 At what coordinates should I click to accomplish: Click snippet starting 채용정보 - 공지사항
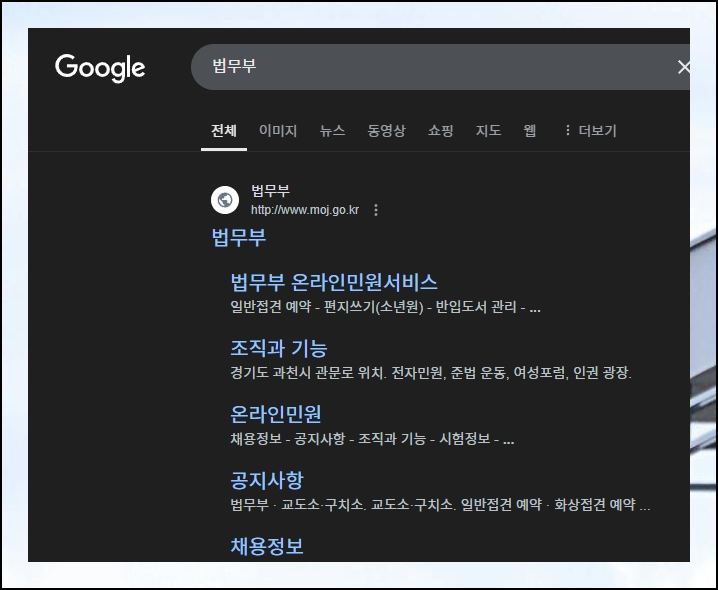point(372,439)
